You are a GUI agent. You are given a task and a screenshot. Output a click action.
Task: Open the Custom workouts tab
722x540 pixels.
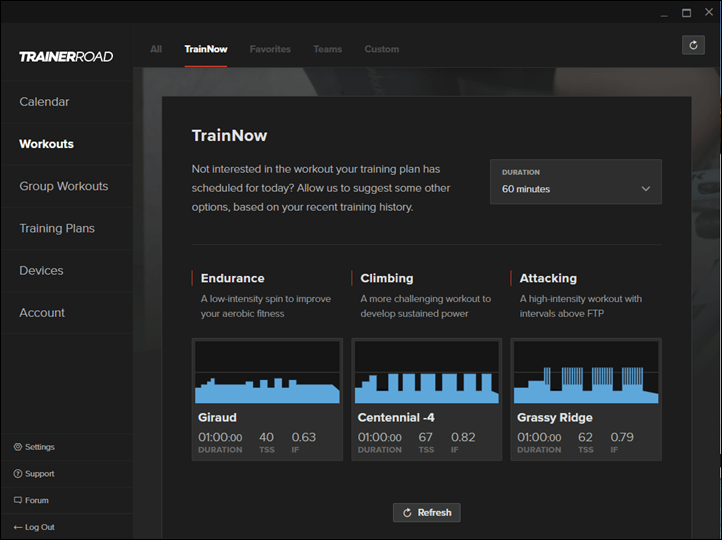(x=382, y=49)
